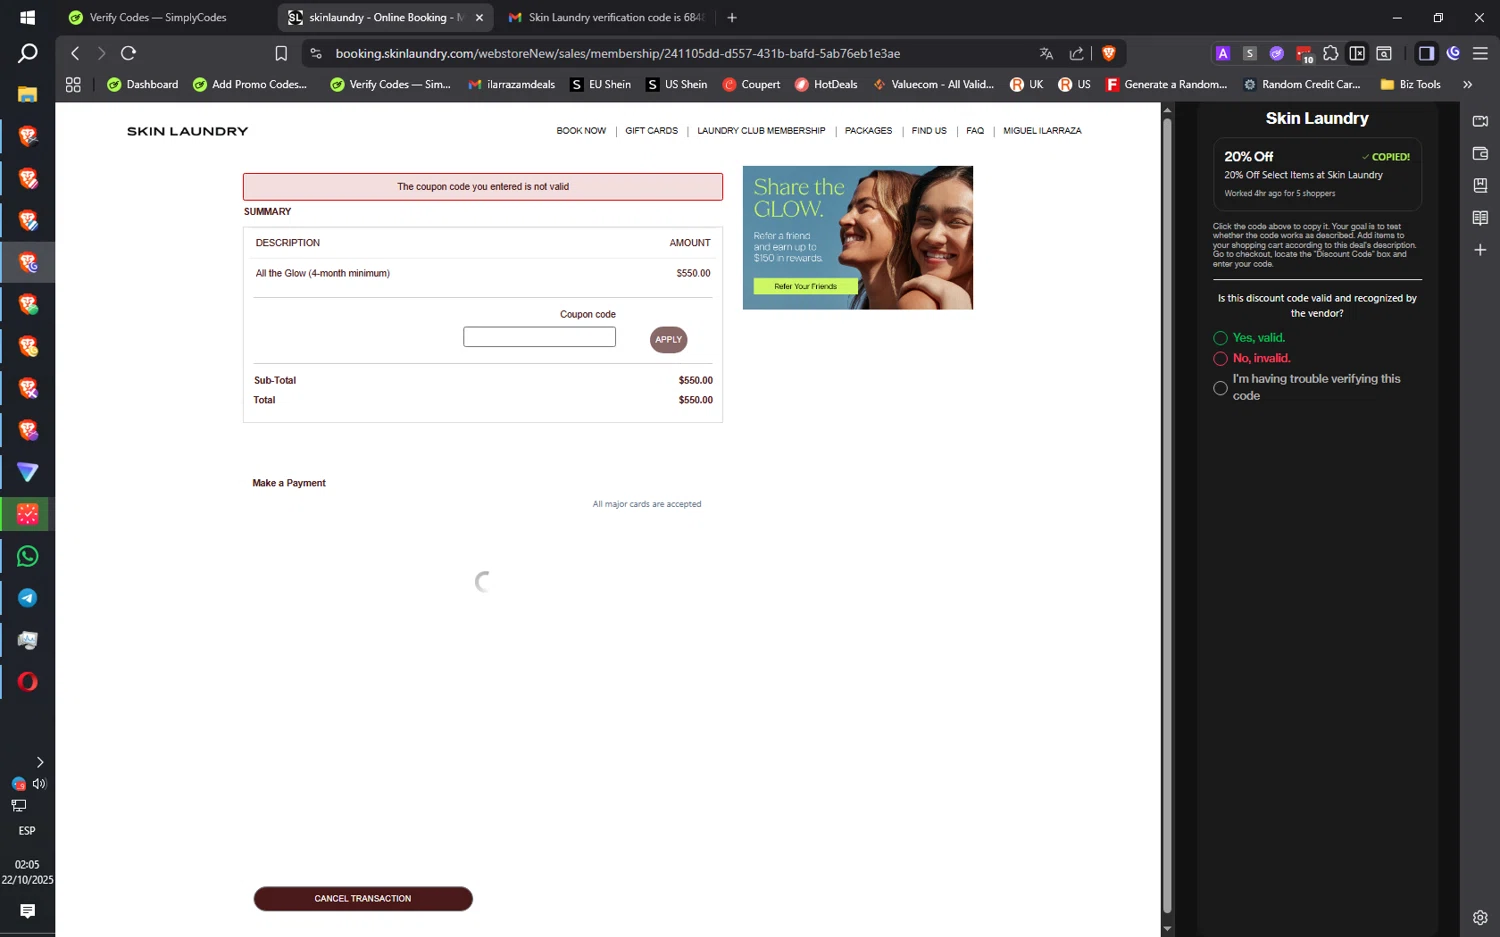Open FIND US in site navigation
The width and height of the screenshot is (1500, 937).
(x=929, y=131)
